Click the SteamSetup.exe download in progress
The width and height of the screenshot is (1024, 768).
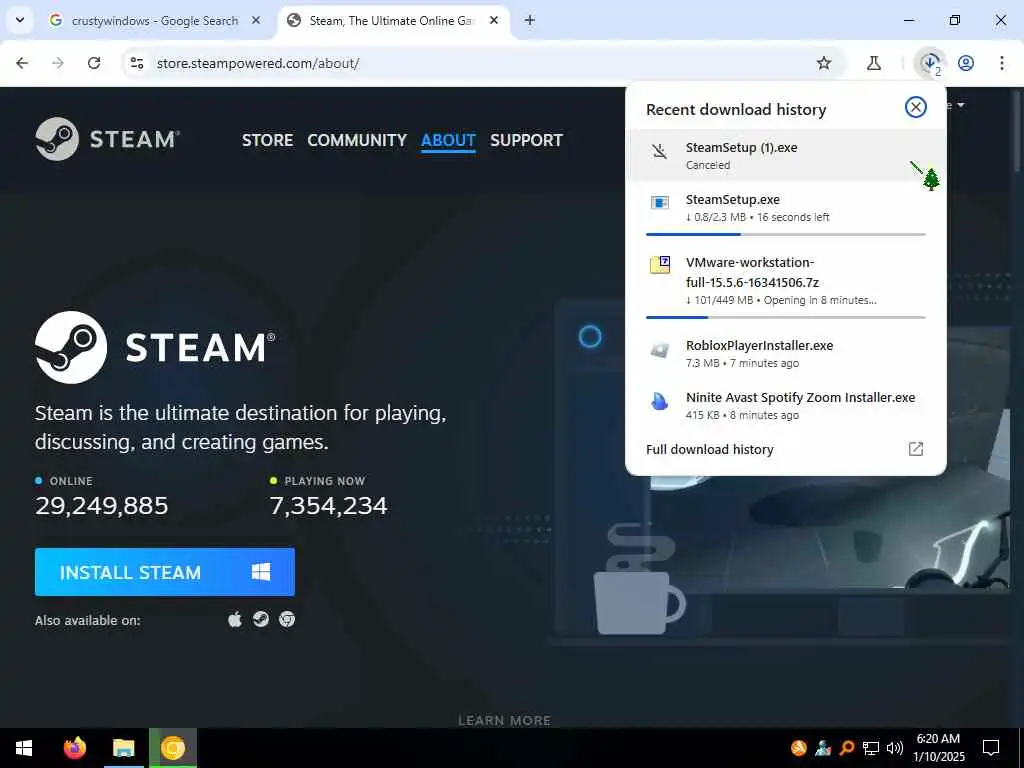(x=786, y=210)
